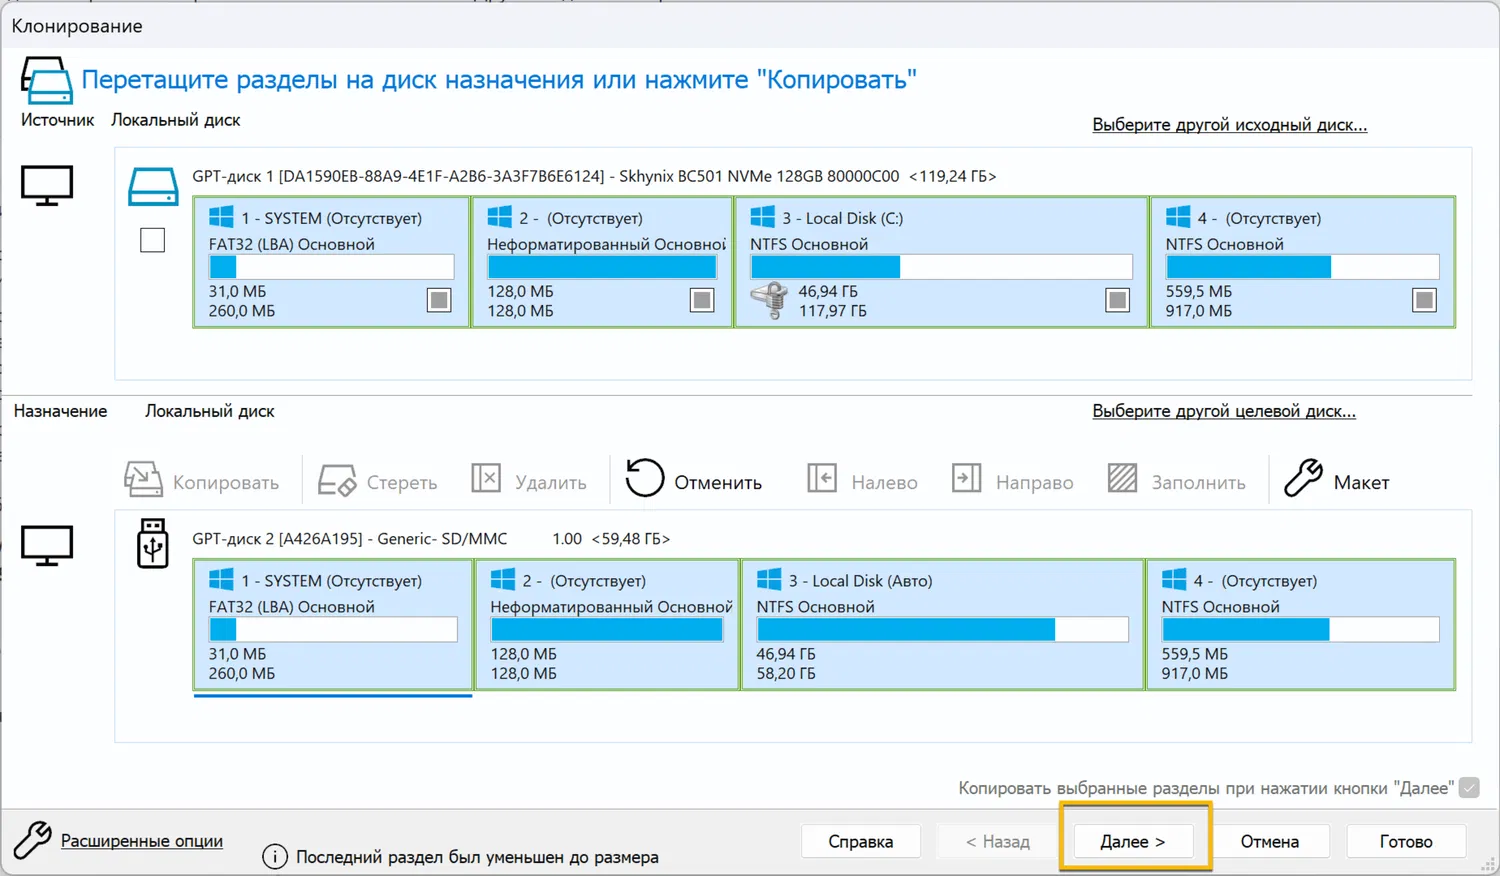Toggle checkbox on source SYSTEM FAT32 partition
1500x876 pixels.
coord(439,300)
